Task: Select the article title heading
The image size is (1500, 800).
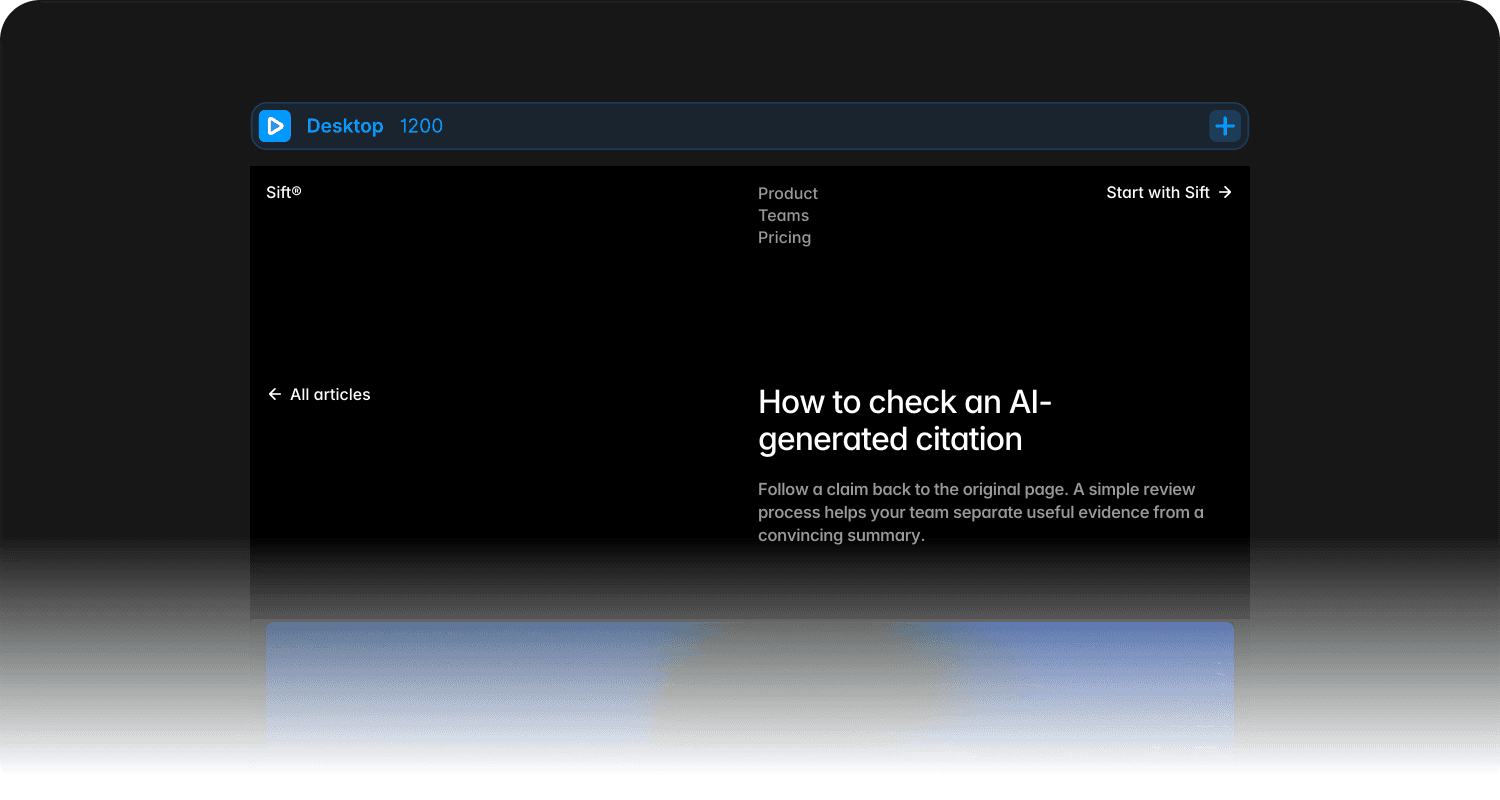Action: [x=905, y=420]
